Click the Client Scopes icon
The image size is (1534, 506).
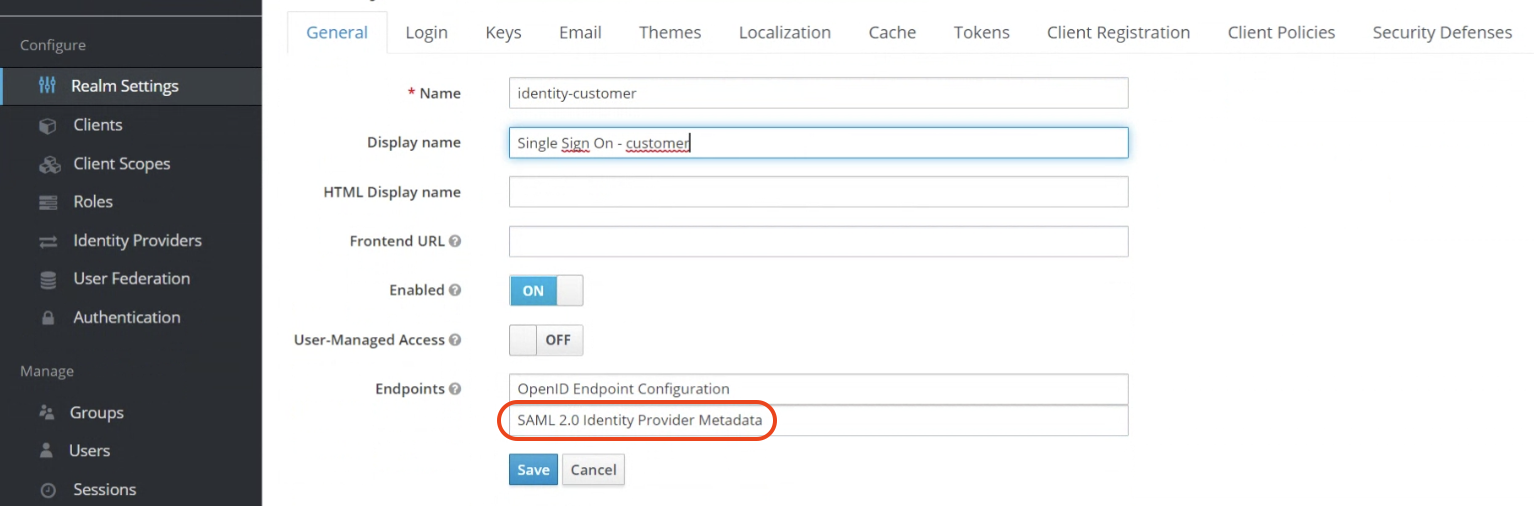point(49,164)
